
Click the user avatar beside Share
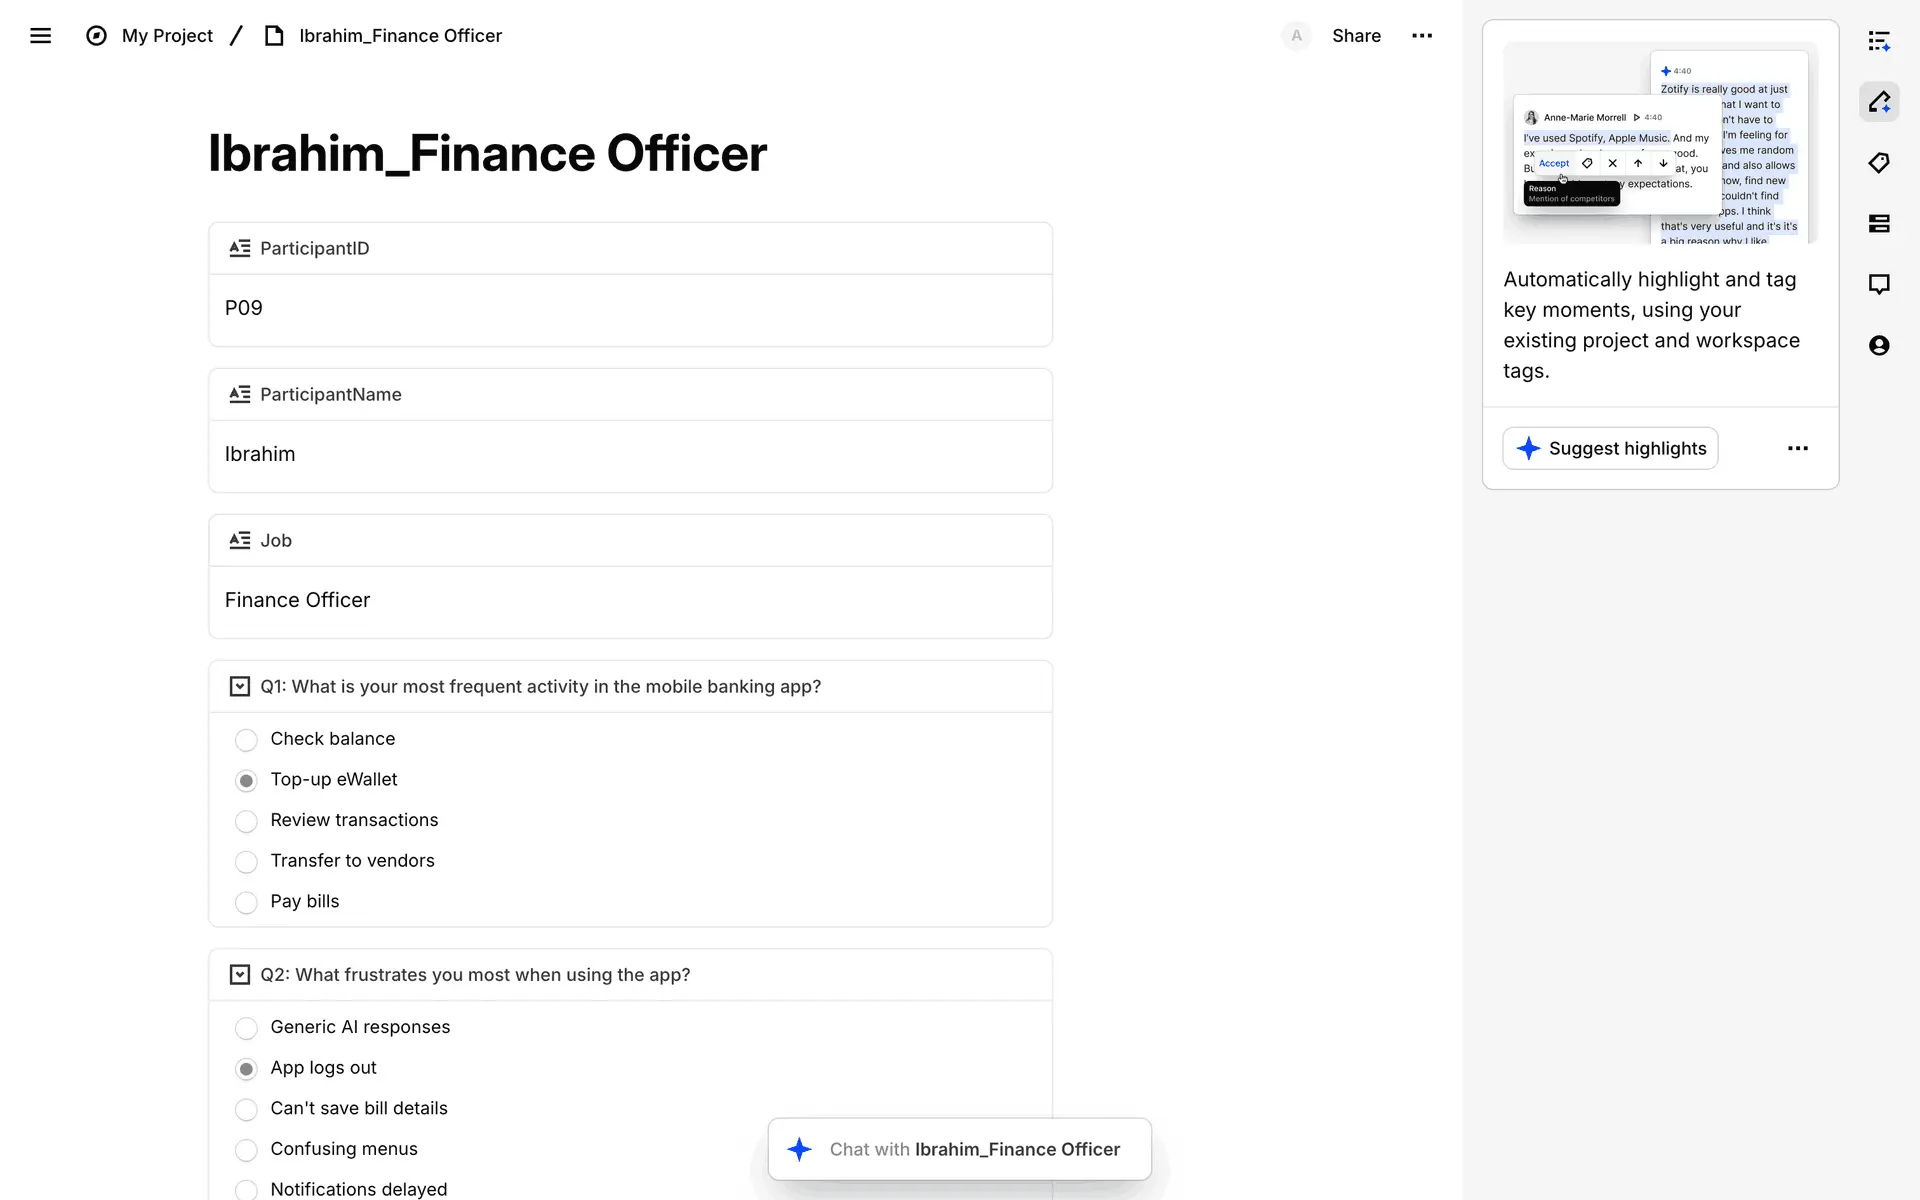tap(1296, 36)
